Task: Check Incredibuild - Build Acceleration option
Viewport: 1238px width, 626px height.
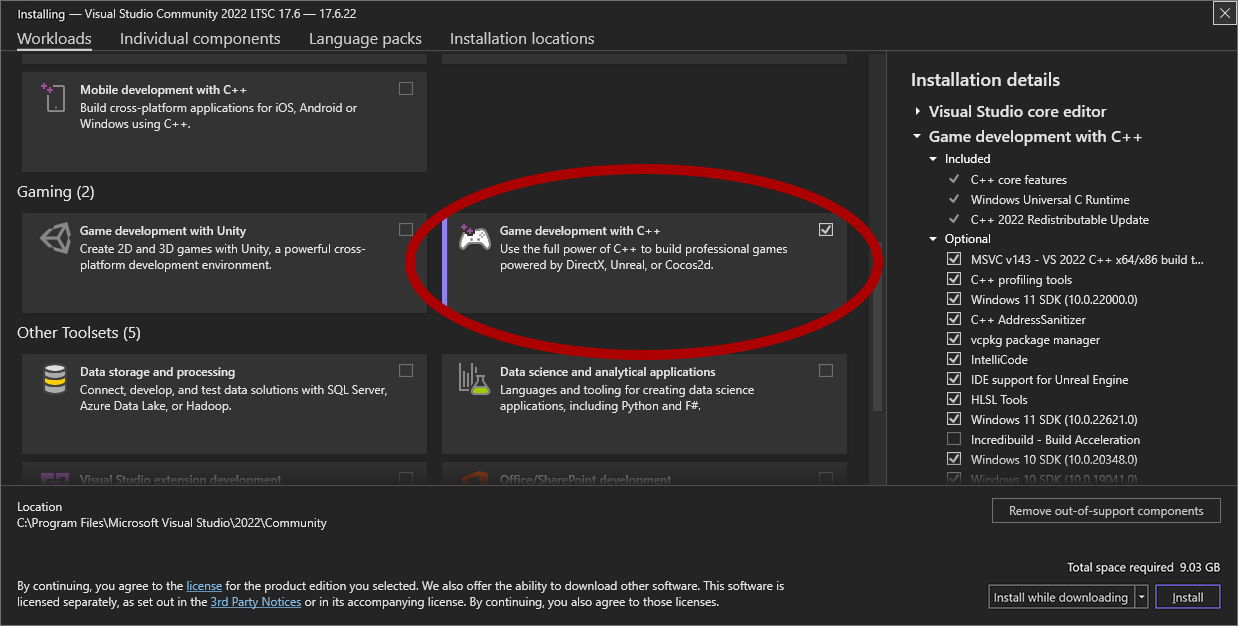Action: [x=954, y=439]
